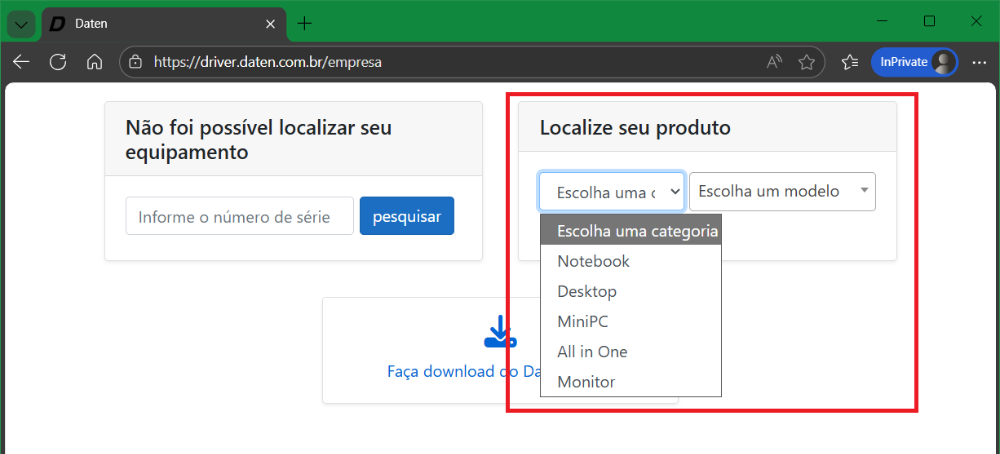Collapse the "Escolha uma categoria" select box

612,191
